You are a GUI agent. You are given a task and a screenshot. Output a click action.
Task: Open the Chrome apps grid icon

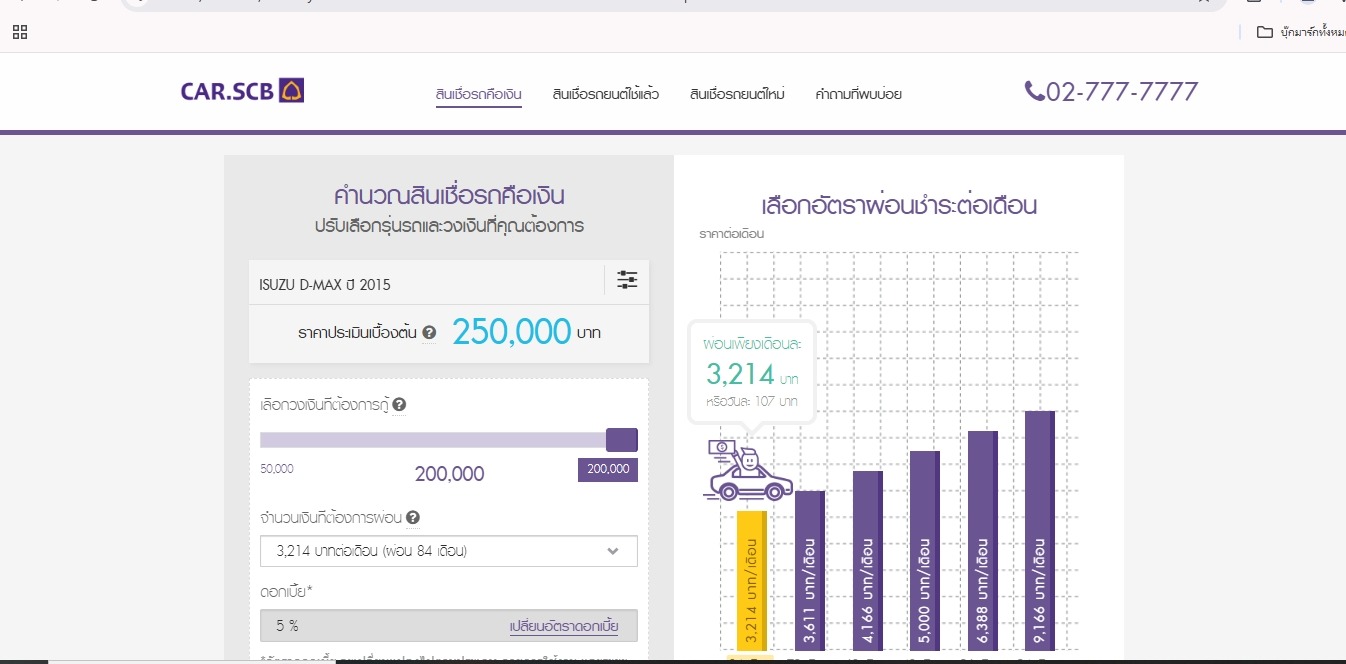click(20, 32)
